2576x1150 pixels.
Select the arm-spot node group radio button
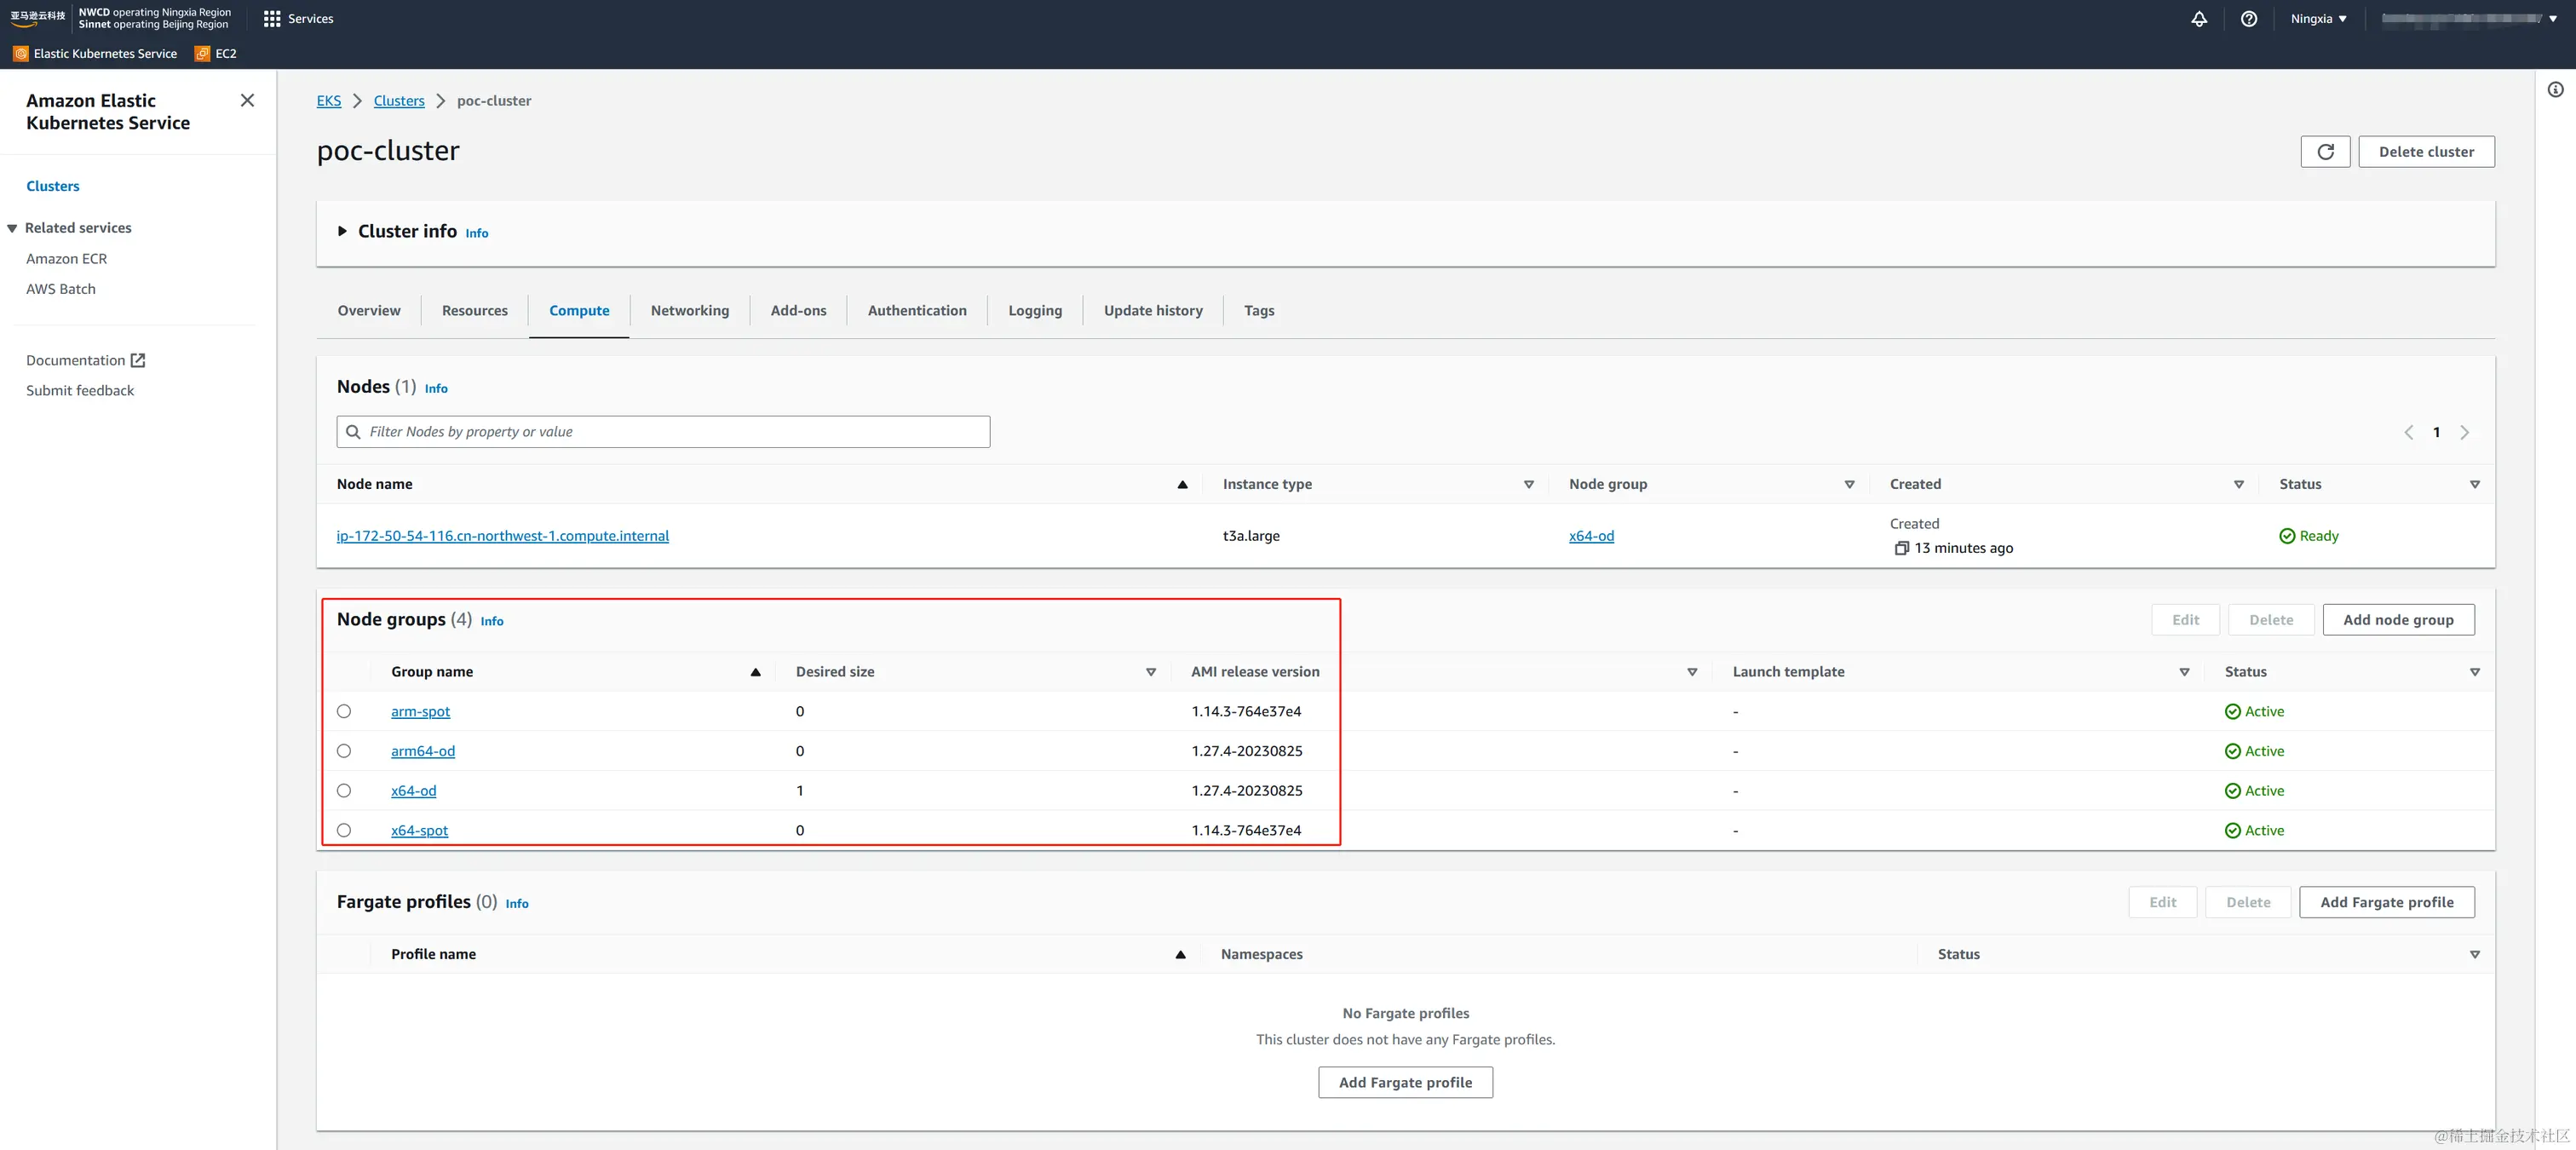[x=344, y=712]
